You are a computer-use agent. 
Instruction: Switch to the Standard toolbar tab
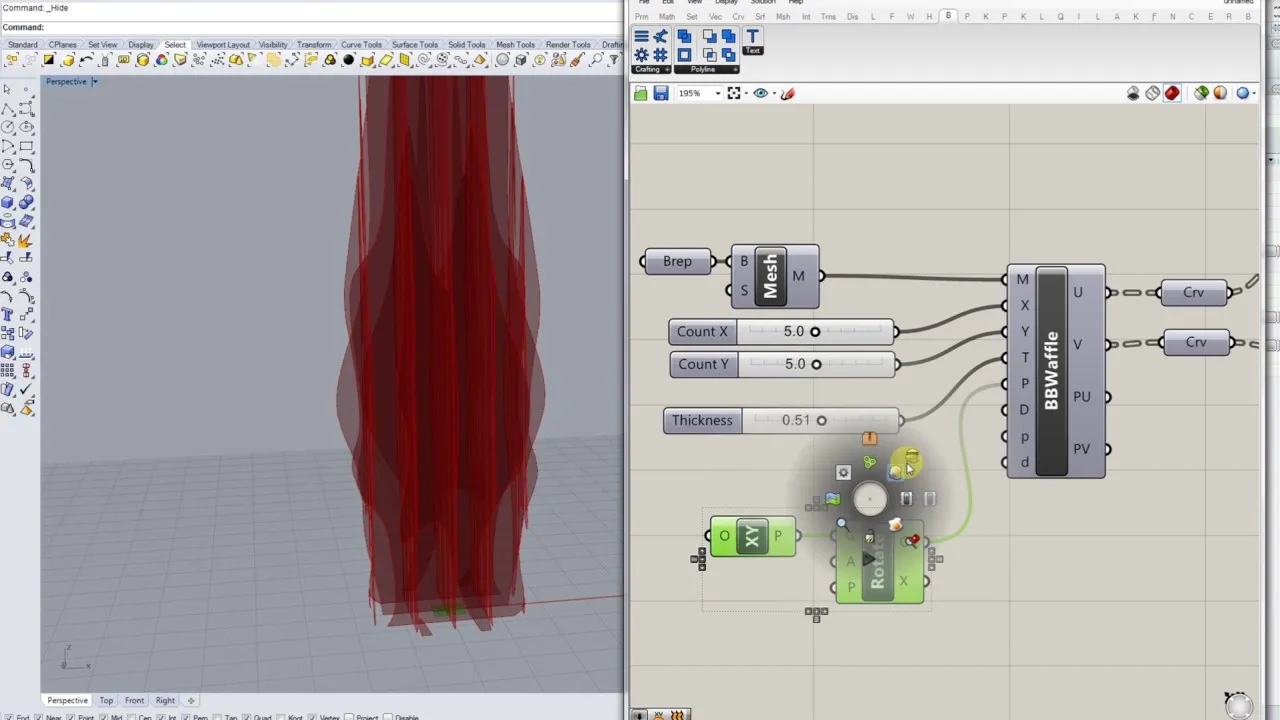(x=22, y=45)
